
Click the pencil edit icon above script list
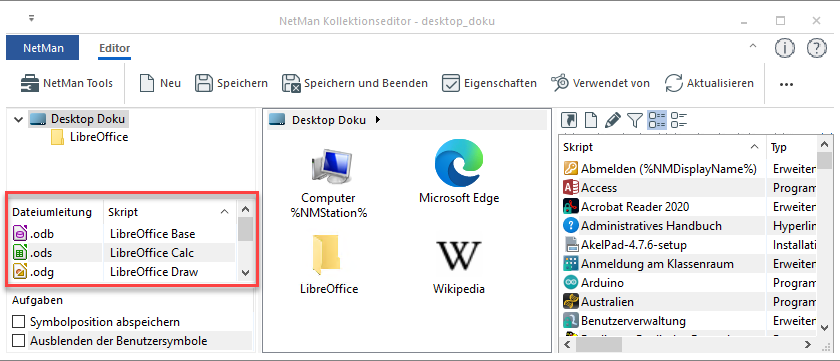[x=611, y=120]
